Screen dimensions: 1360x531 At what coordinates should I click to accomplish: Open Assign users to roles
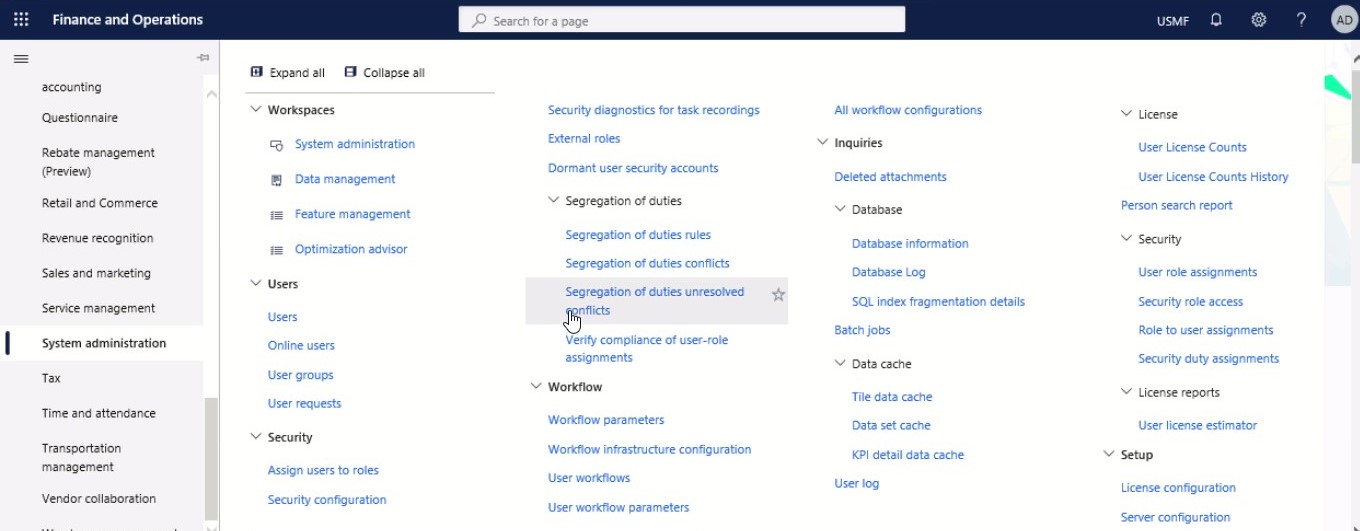323,470
